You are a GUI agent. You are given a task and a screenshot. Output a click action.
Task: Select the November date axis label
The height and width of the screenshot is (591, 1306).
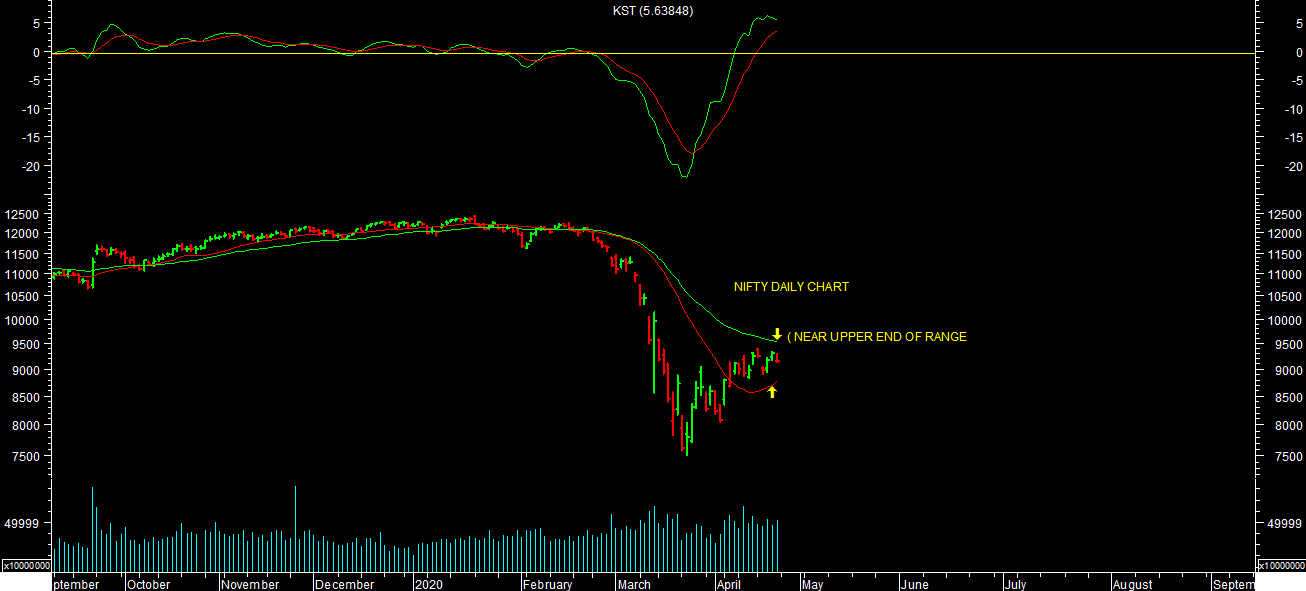click(x=251, y=584)
